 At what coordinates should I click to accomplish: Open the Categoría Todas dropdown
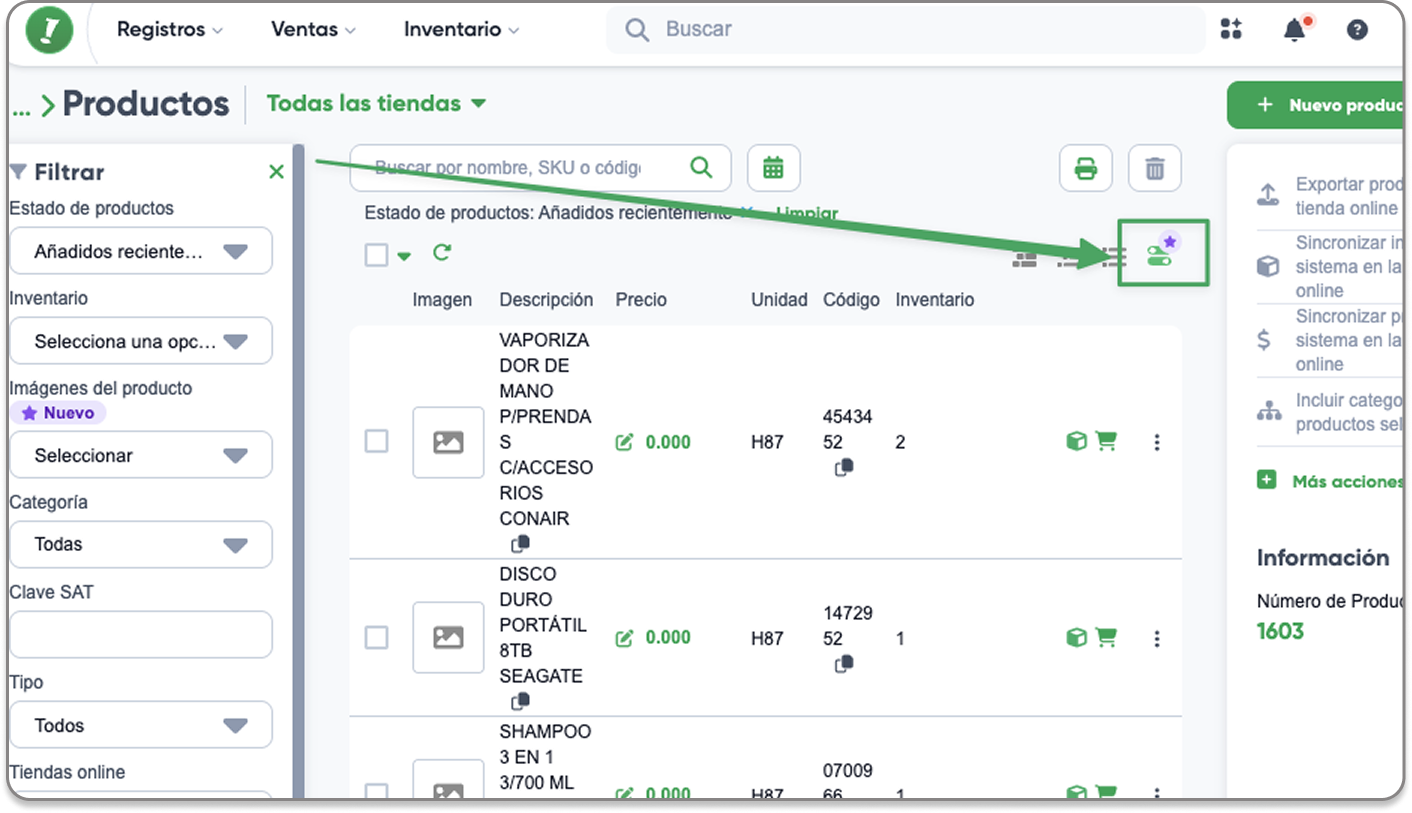(x=141, y=544)
